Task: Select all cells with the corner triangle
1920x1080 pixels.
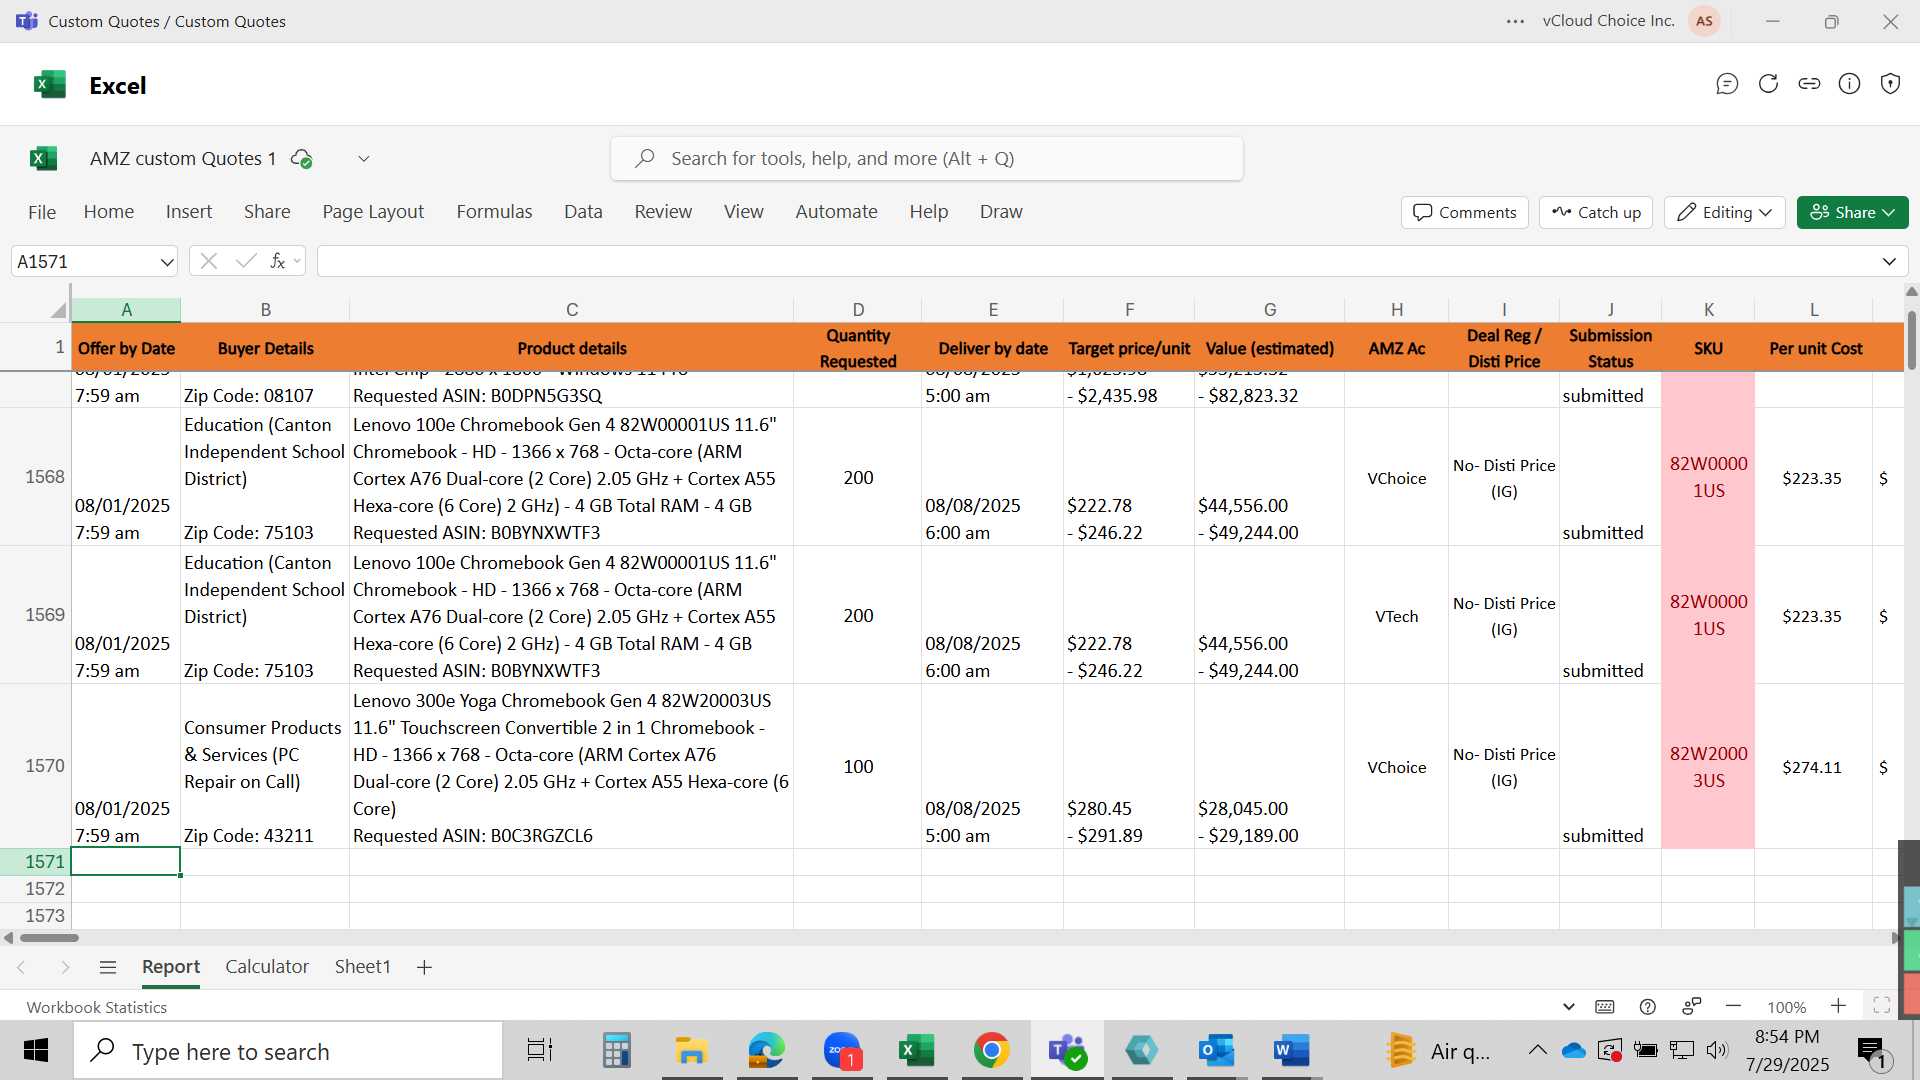Action: pos(59,310)
